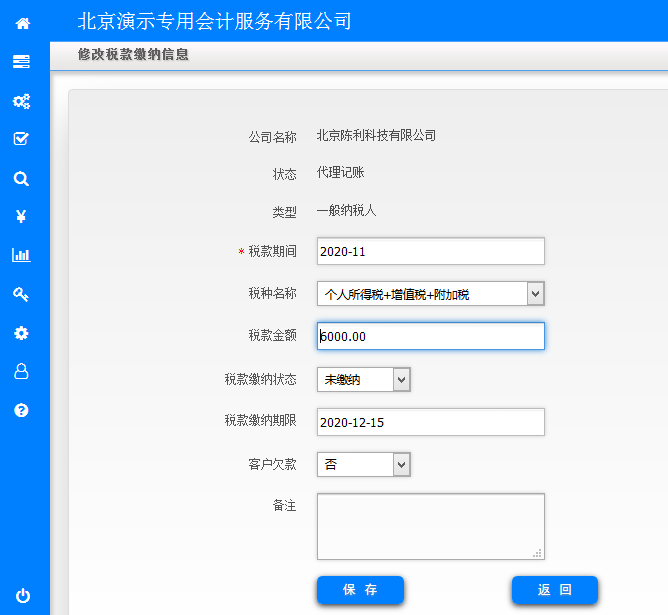The width and height of the screenshot is (668, 615).
Task: Open the home icon in sidebar
Action: (23, 23)
